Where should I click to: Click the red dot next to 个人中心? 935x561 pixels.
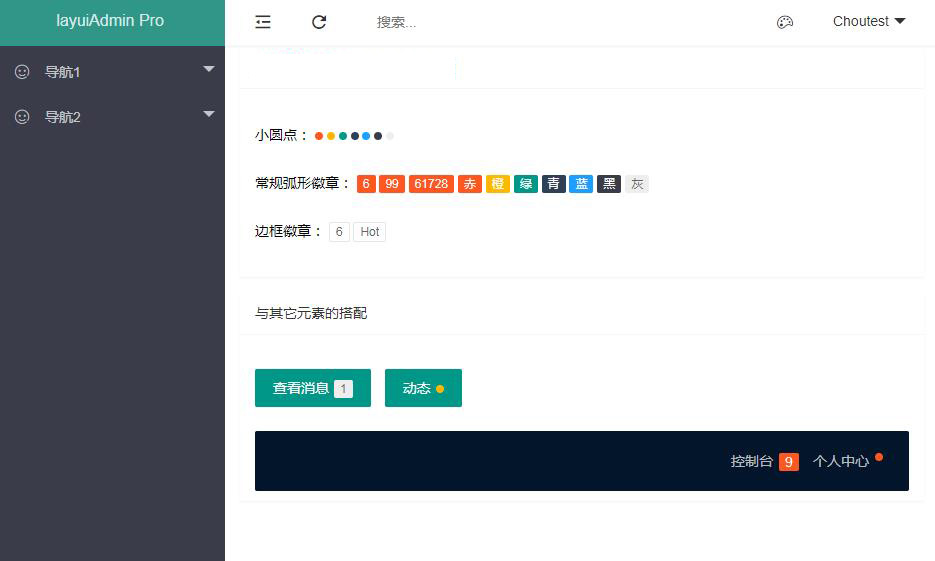879,457
